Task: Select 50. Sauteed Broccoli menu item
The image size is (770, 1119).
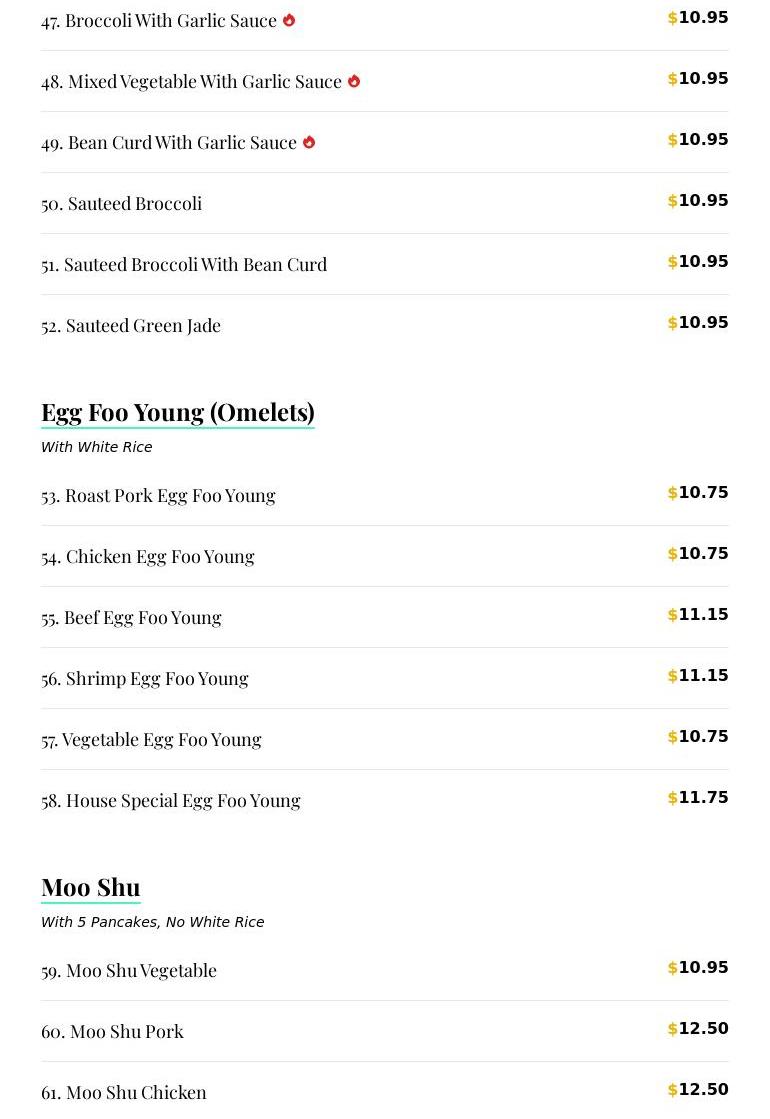Action: point(122,203)
